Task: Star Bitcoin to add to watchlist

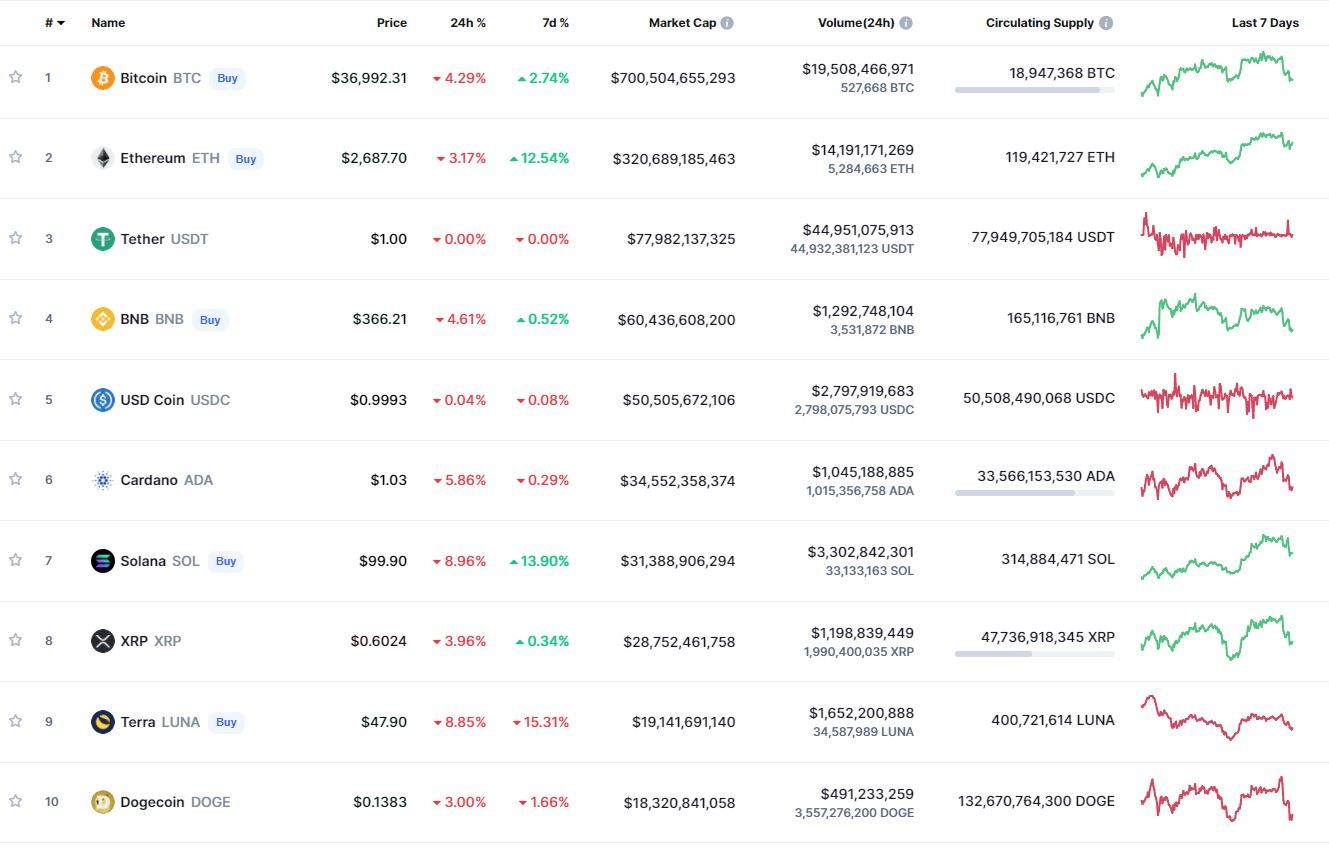Action: click(x=16, y=77)
